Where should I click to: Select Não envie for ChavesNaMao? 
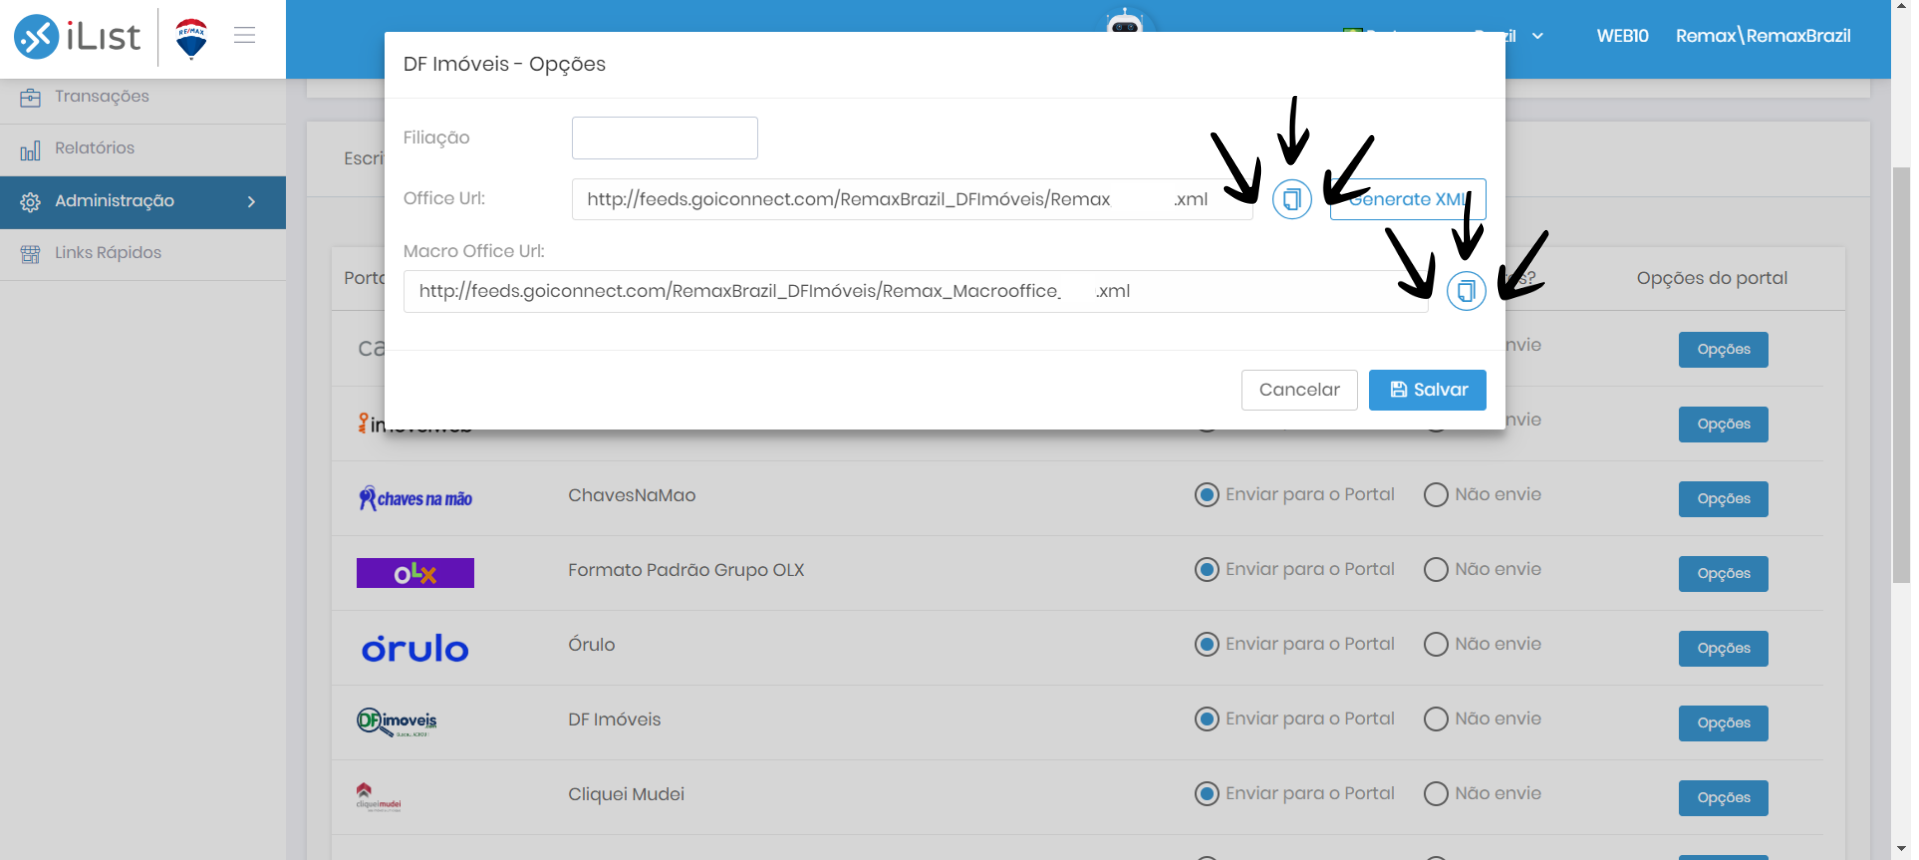[1436, 495]
